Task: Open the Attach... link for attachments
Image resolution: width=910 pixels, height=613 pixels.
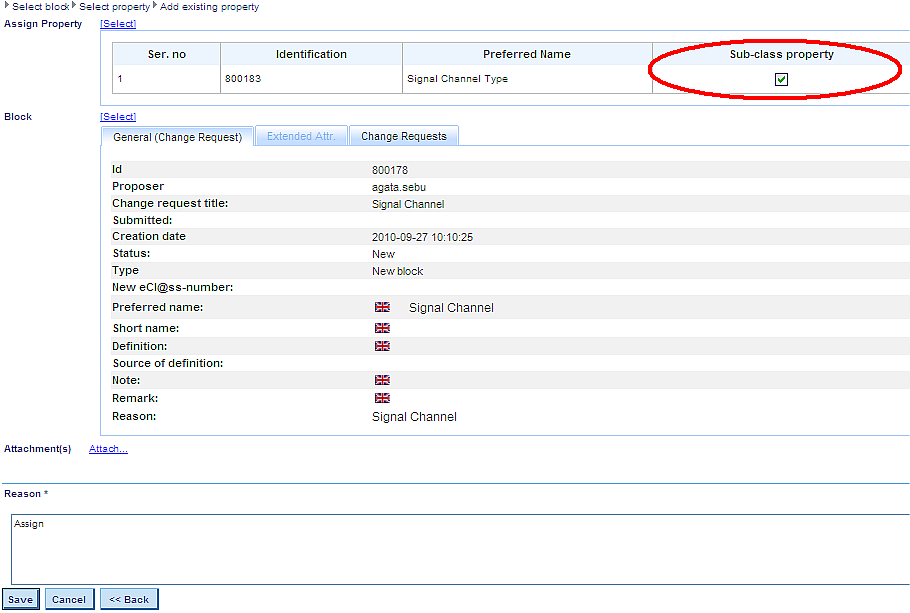Action: click(x=108, y=449)
